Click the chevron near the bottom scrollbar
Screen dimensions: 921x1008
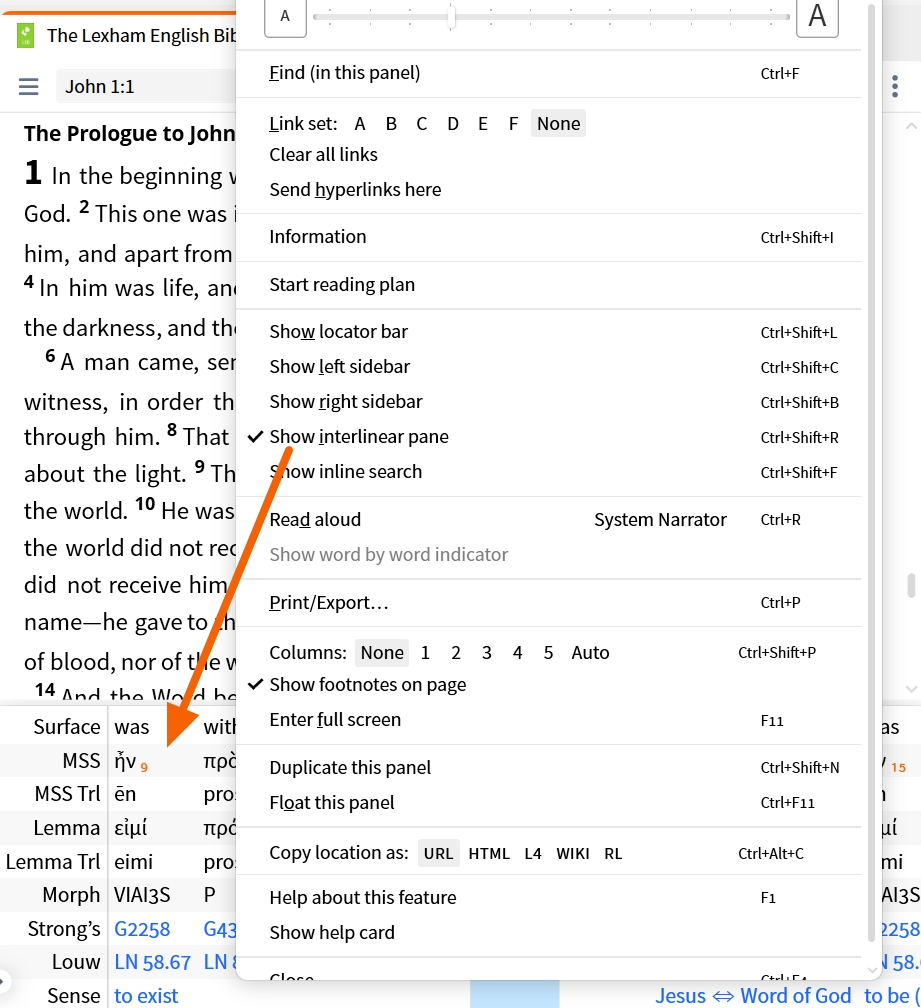tap(911, 689)
